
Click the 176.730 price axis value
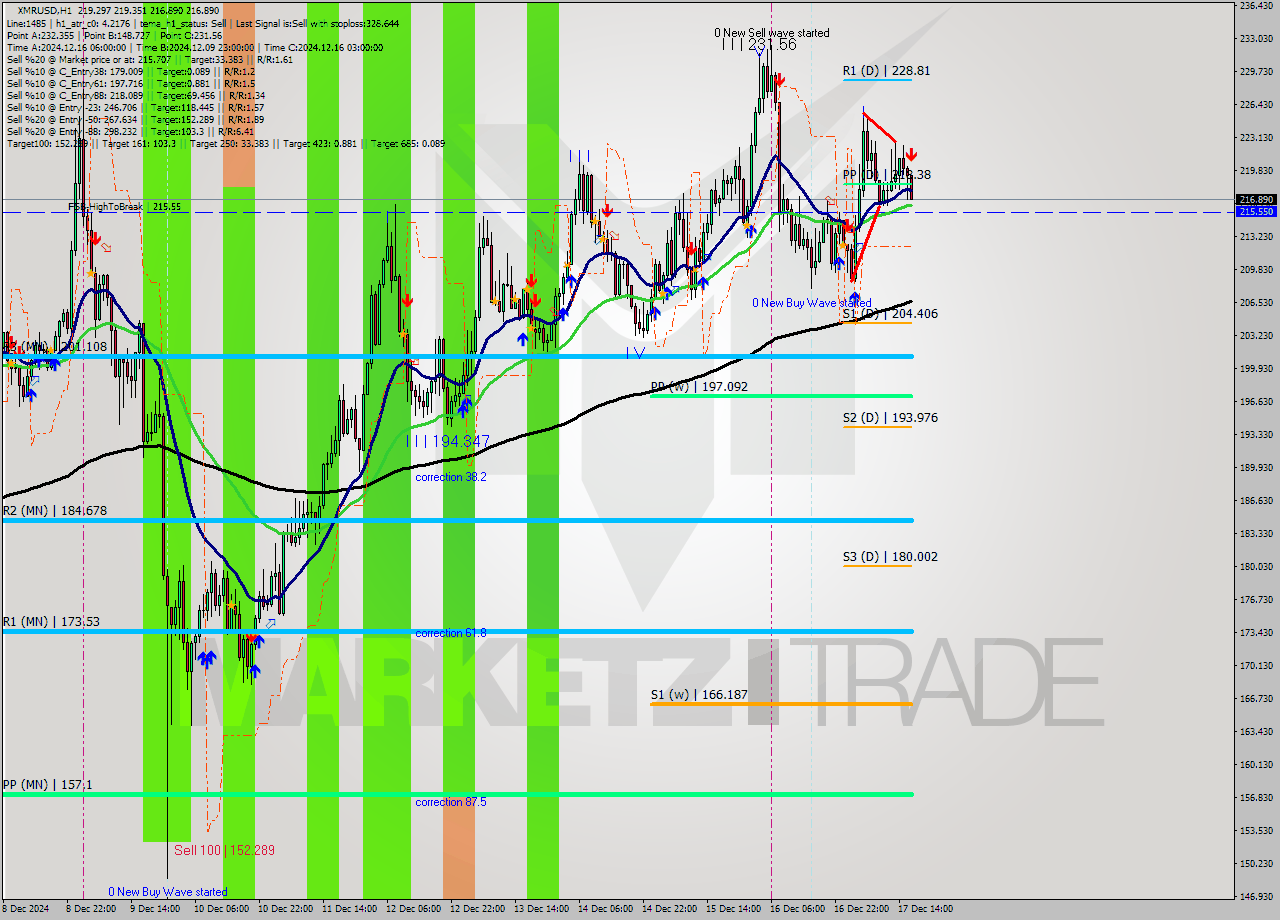(1256, 599)
